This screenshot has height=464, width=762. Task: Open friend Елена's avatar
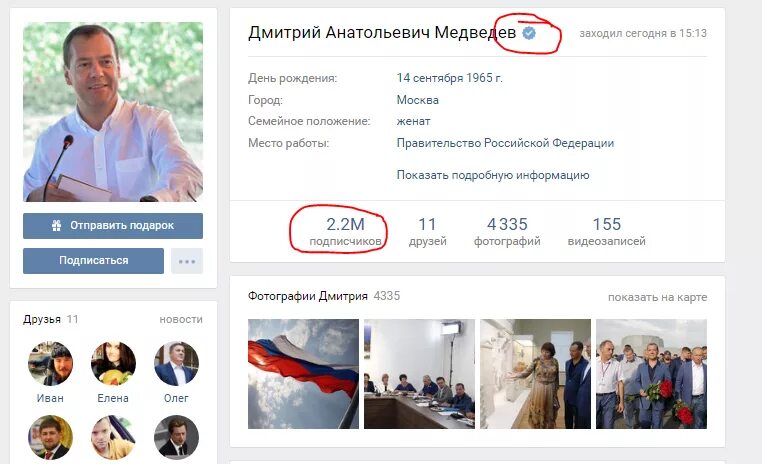tap(113, 363)
